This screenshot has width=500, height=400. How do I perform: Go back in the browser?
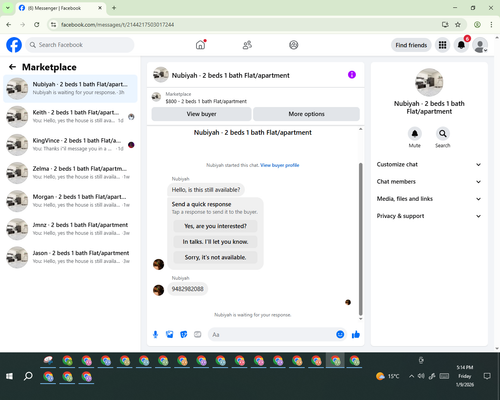click(9, 25)
